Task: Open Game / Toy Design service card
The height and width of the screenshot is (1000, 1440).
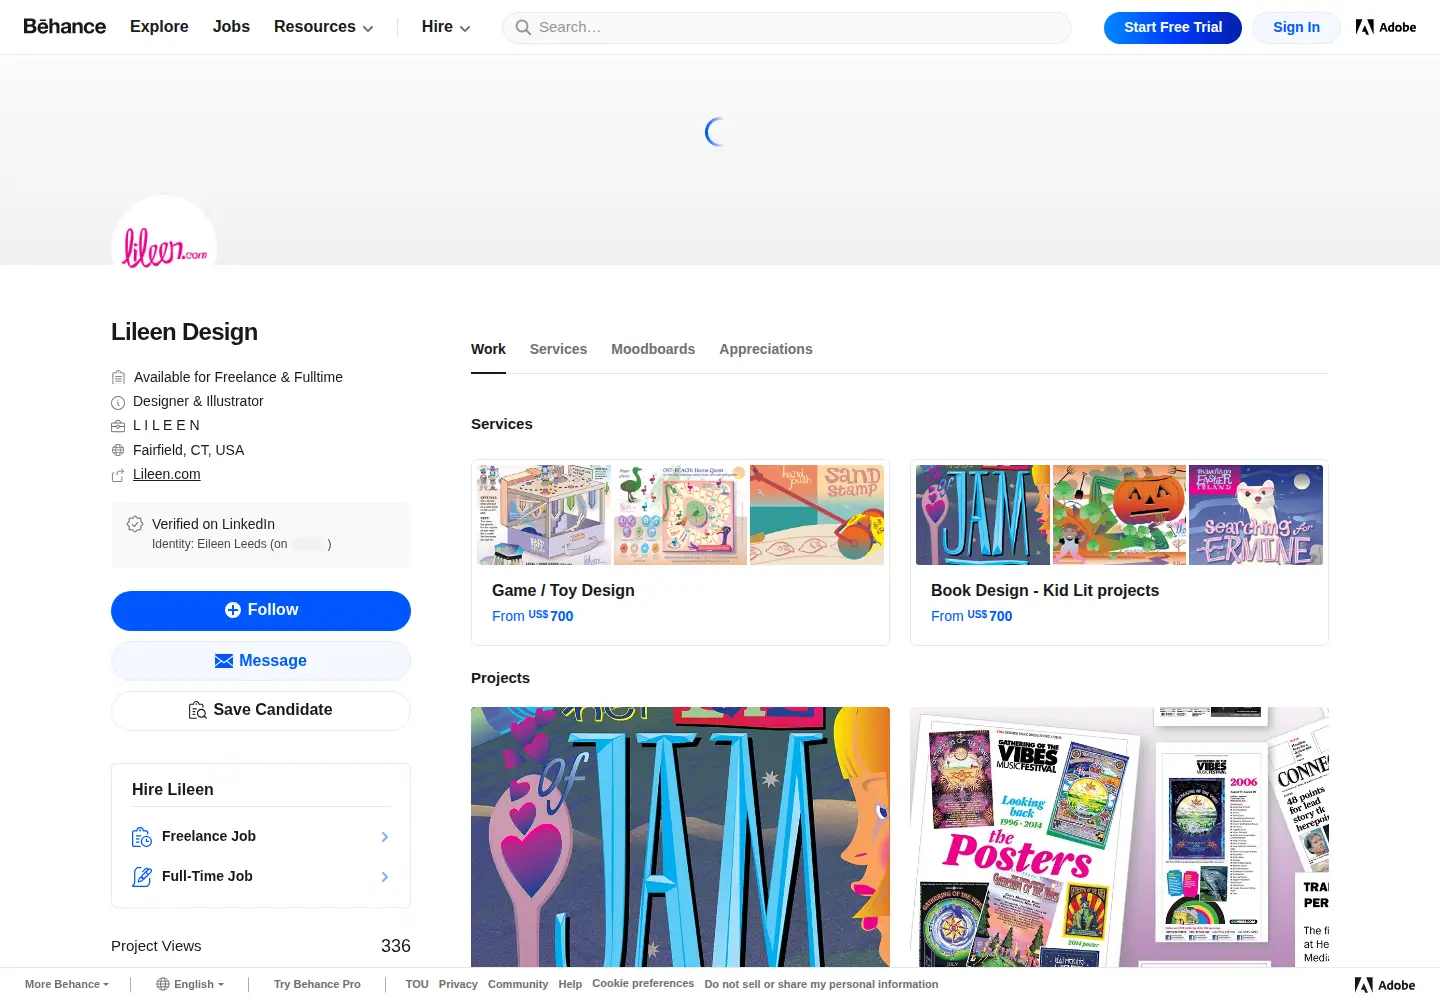Action: tap(680, 552)
